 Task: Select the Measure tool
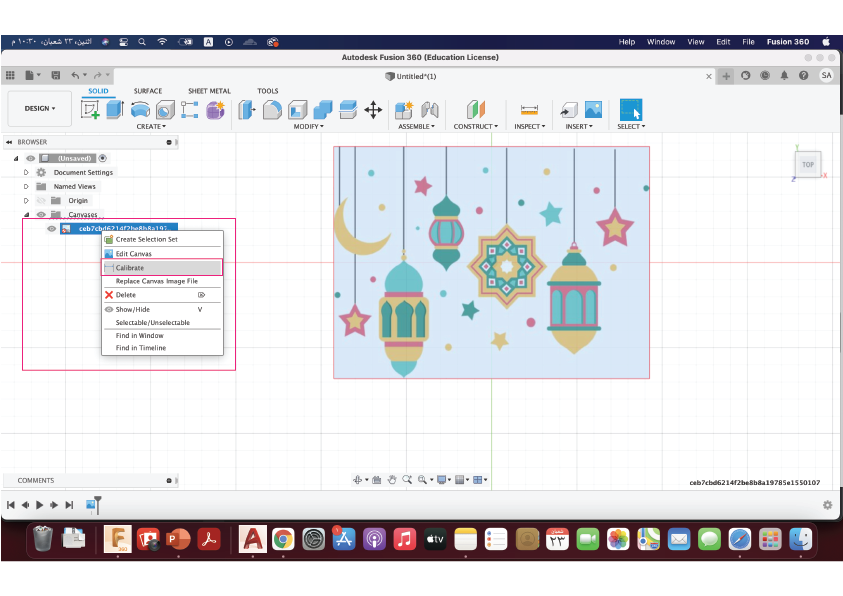click(x=529, y=110)
